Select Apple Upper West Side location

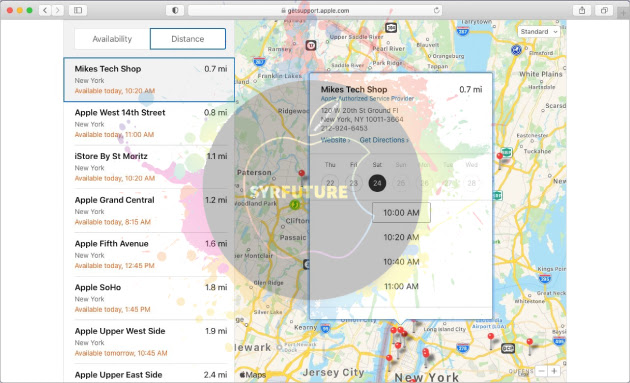click(149, 342)
